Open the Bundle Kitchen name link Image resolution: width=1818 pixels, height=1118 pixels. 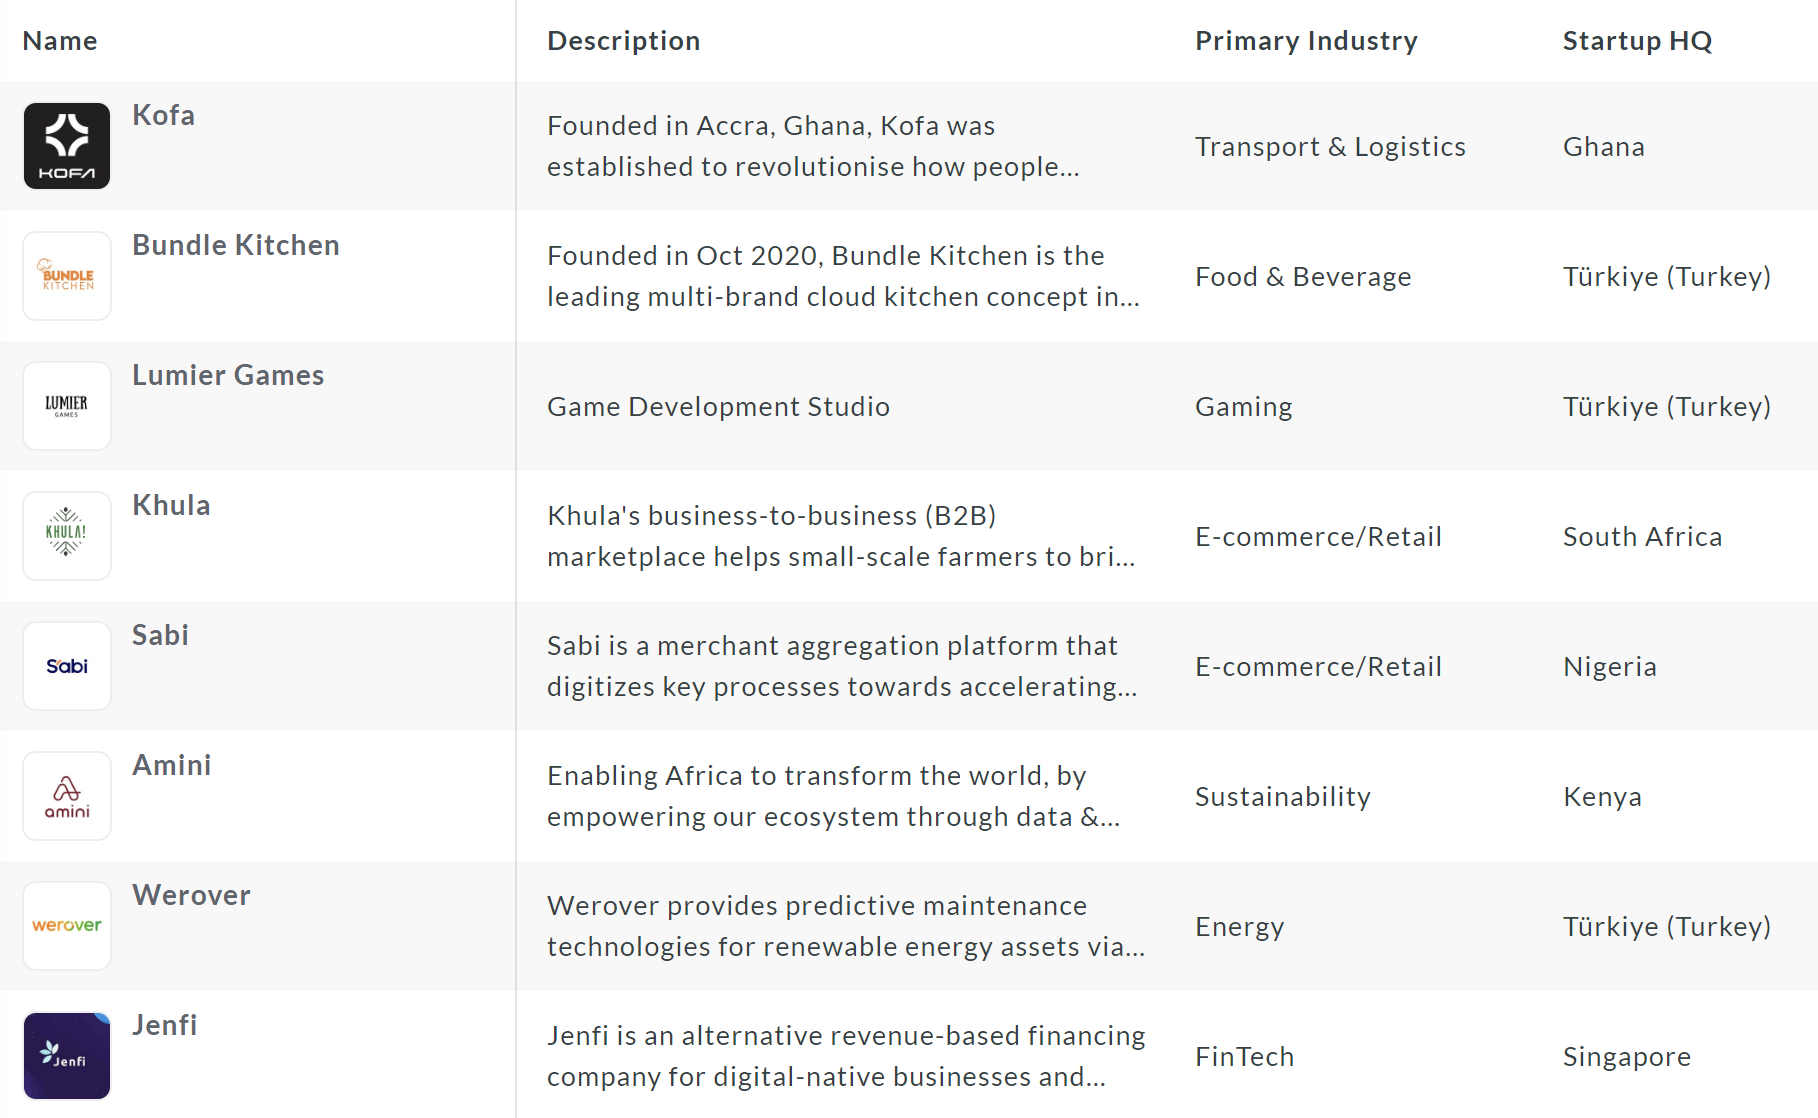coord(236,246)
